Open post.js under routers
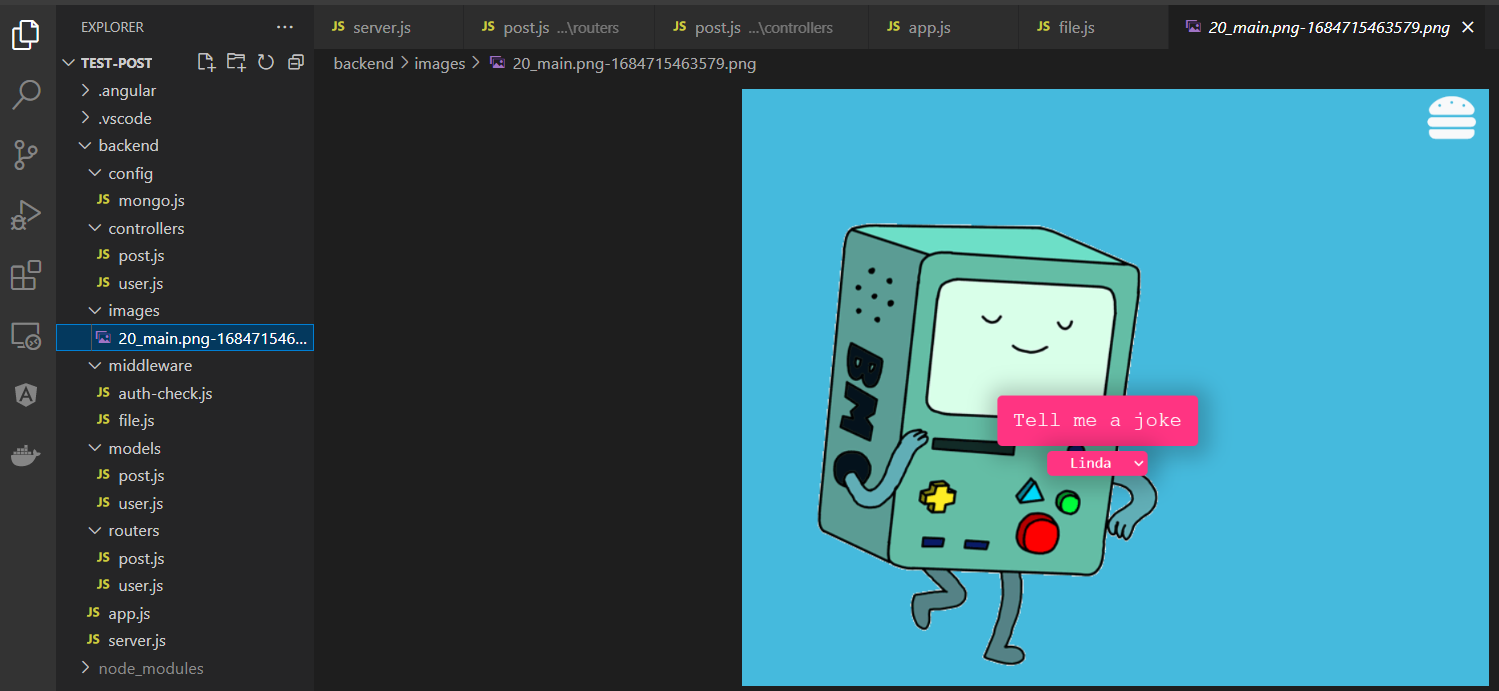Image resolution: width=1499 pixels, height=691 pixels. (184, 558)
